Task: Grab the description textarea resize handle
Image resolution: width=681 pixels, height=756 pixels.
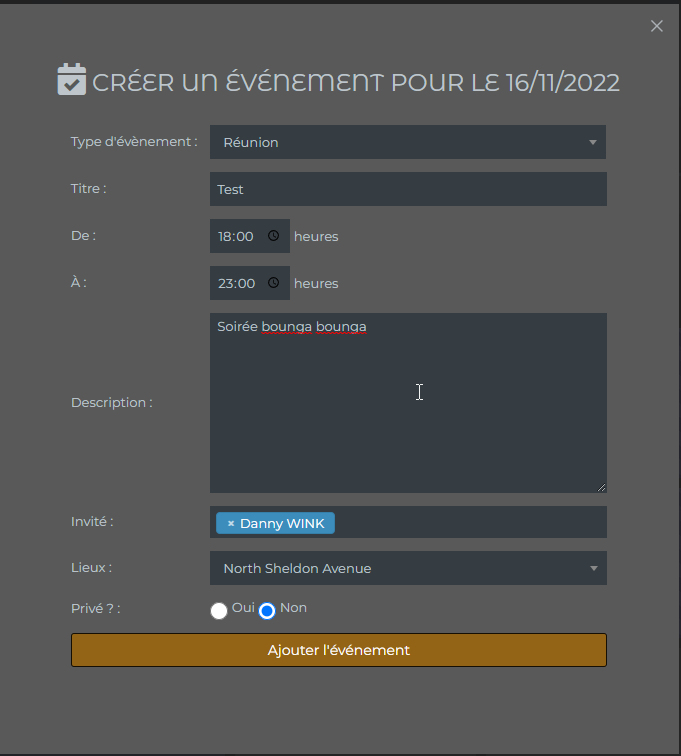Action: (x=601, y=487)
